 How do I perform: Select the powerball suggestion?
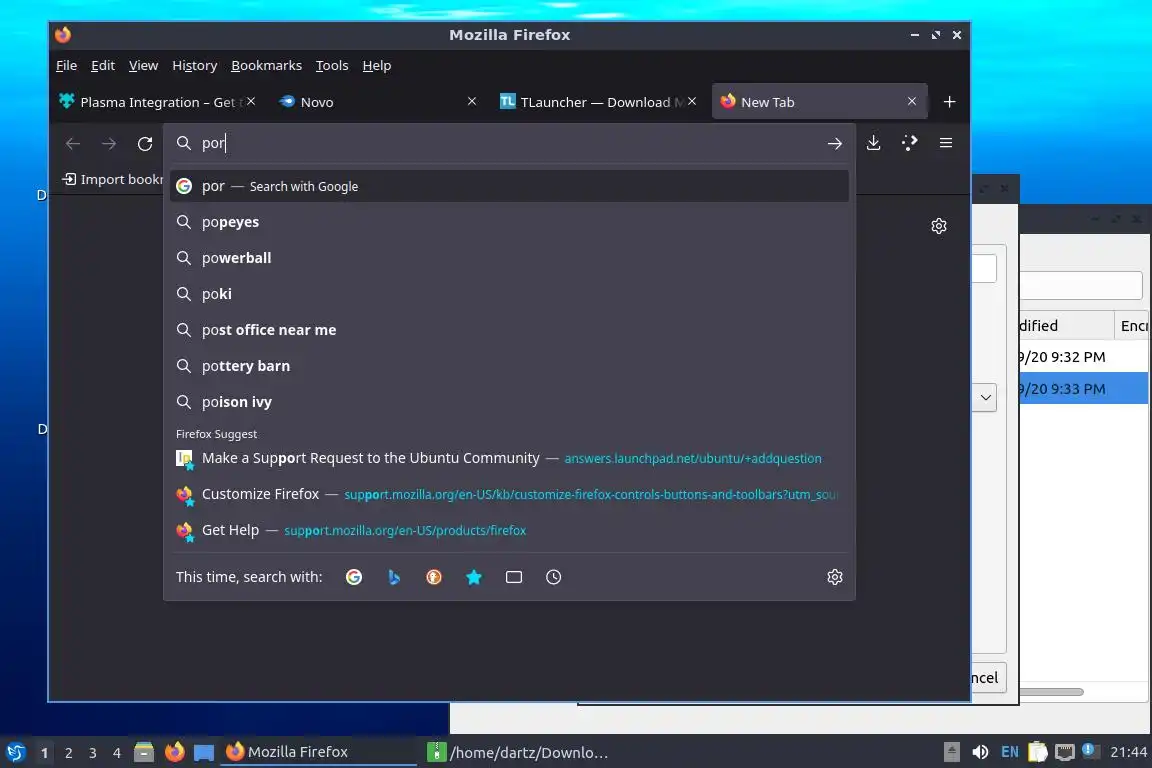pyautogui.click(x=509, y=258)
